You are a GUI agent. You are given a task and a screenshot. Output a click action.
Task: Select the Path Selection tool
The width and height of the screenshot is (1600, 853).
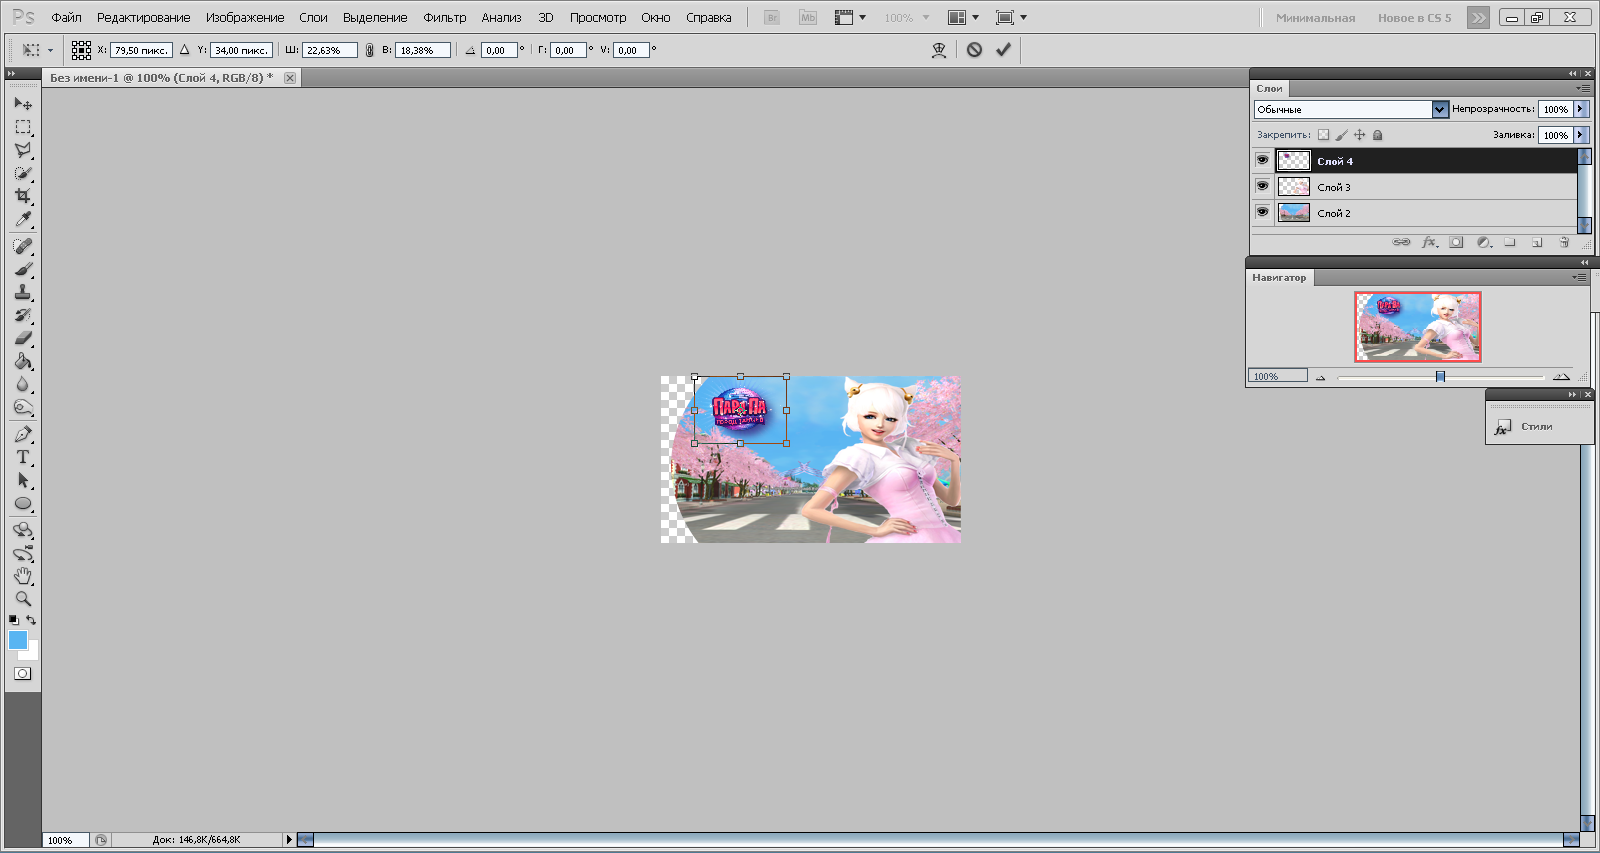pos(23,480)
